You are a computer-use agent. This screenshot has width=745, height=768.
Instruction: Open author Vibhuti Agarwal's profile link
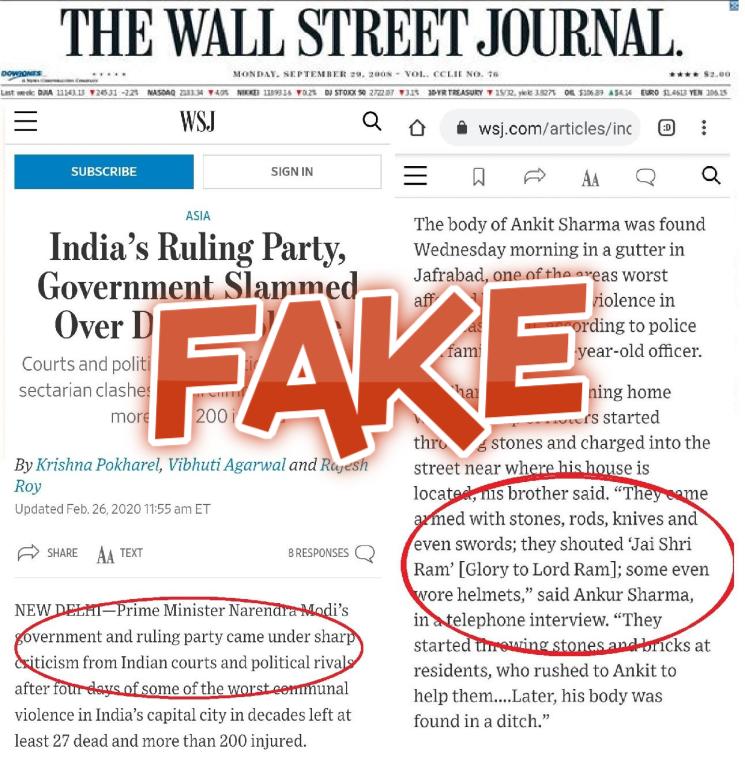(226, 464)
